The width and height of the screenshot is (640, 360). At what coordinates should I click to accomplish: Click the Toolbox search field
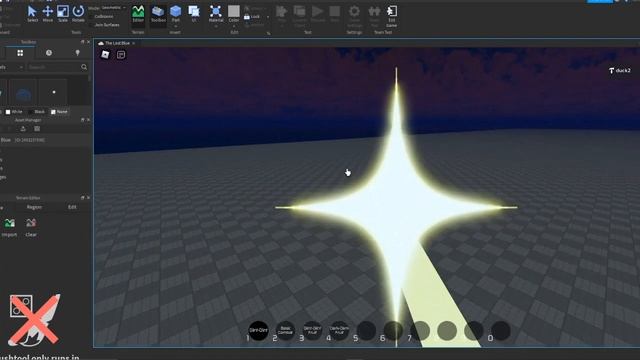pos(53,67)
